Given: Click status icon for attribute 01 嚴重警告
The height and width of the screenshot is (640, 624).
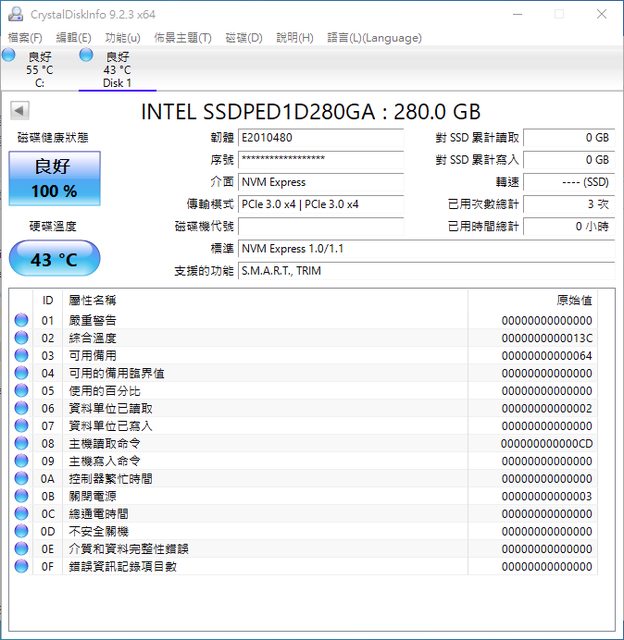Looking at the screenshot, I should [21, 320].
